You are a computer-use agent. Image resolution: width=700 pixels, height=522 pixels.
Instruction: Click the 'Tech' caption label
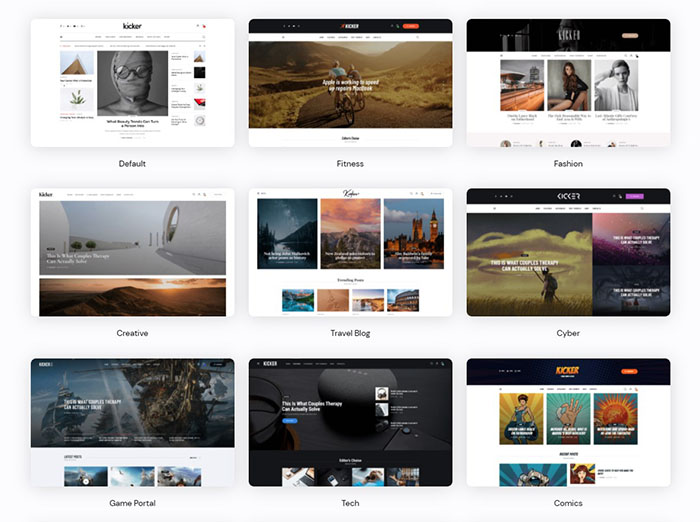(350, 503)
